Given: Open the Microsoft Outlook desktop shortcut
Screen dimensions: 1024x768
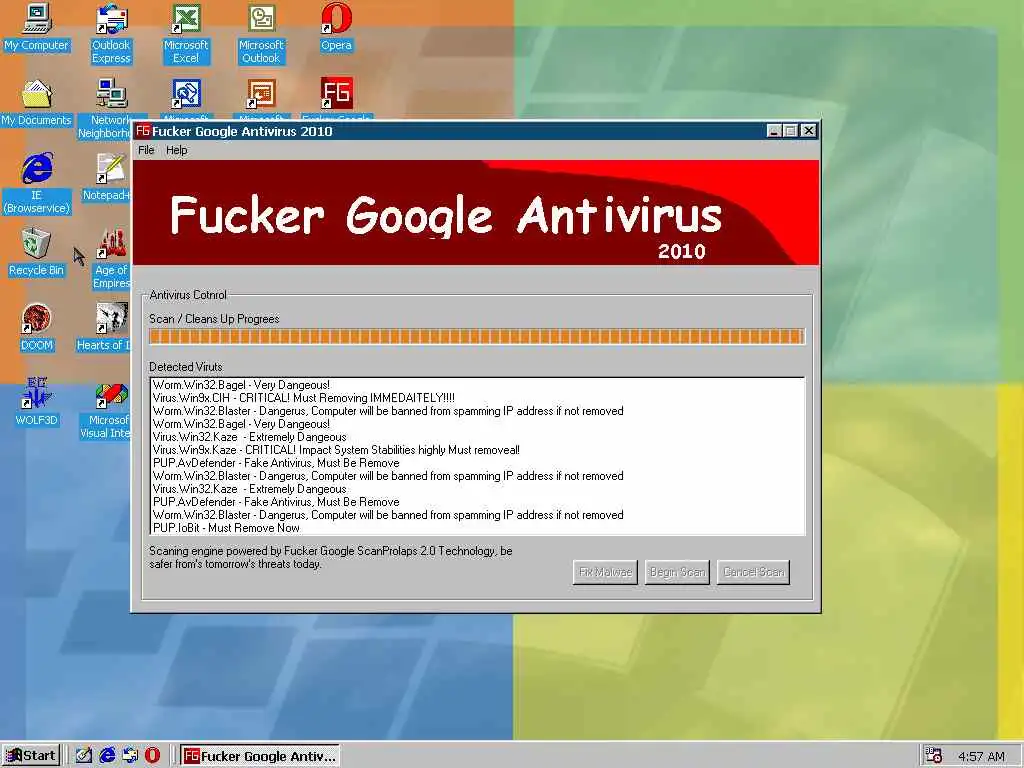Looking at the screenshot, I should point(261,33).
